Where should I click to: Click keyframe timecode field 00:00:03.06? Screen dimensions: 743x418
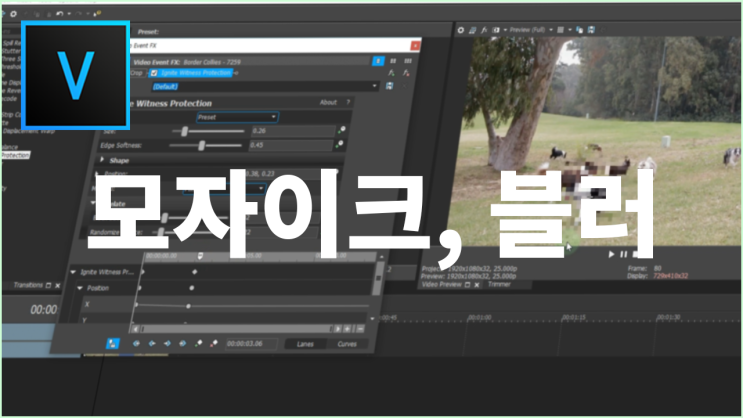pos(251,344)
